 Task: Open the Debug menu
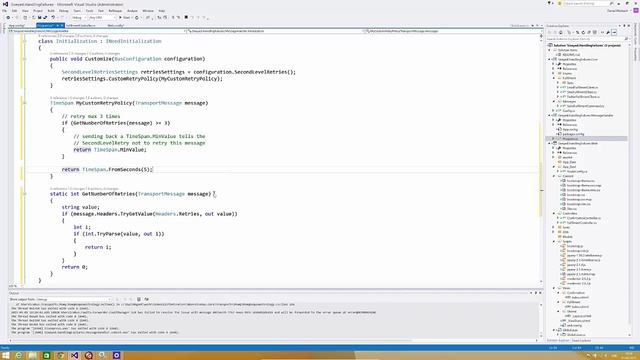point(63,11)
